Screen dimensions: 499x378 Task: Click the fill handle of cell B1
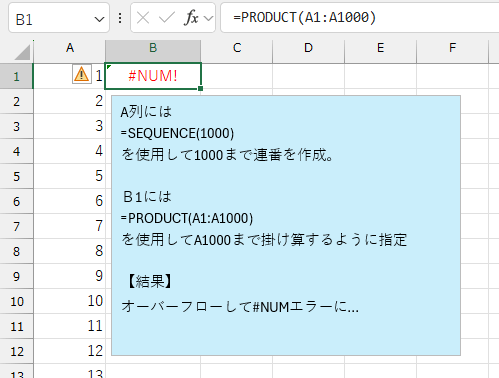[200, 88]
